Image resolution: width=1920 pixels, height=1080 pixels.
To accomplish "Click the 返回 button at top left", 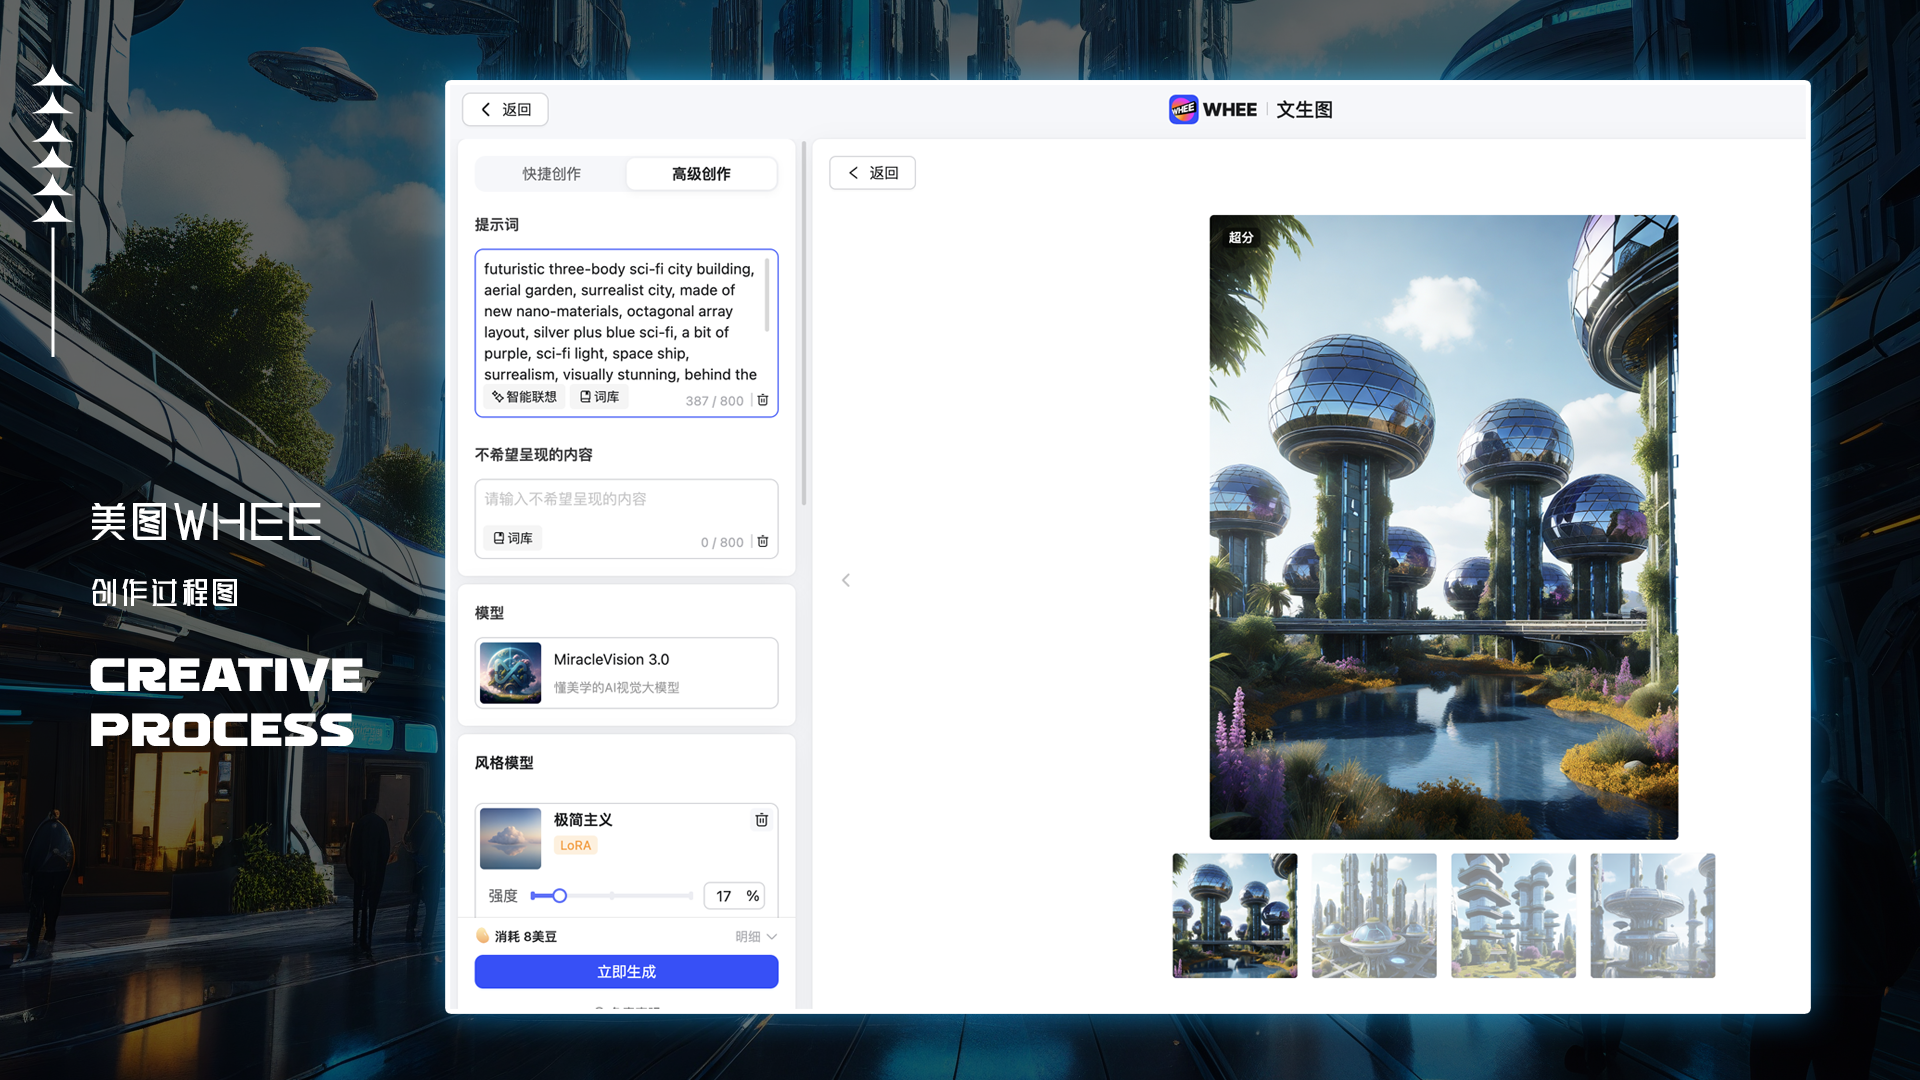I will pos(504,109).
